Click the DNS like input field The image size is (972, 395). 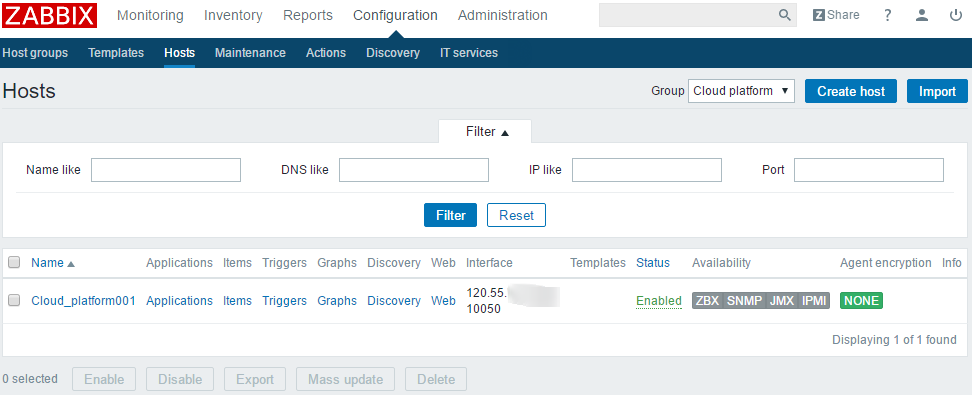click(x=413, y=170)
